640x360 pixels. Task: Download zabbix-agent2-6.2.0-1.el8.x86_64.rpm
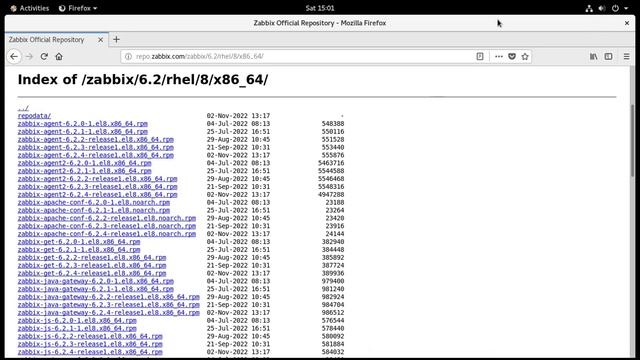click(84, 163)
